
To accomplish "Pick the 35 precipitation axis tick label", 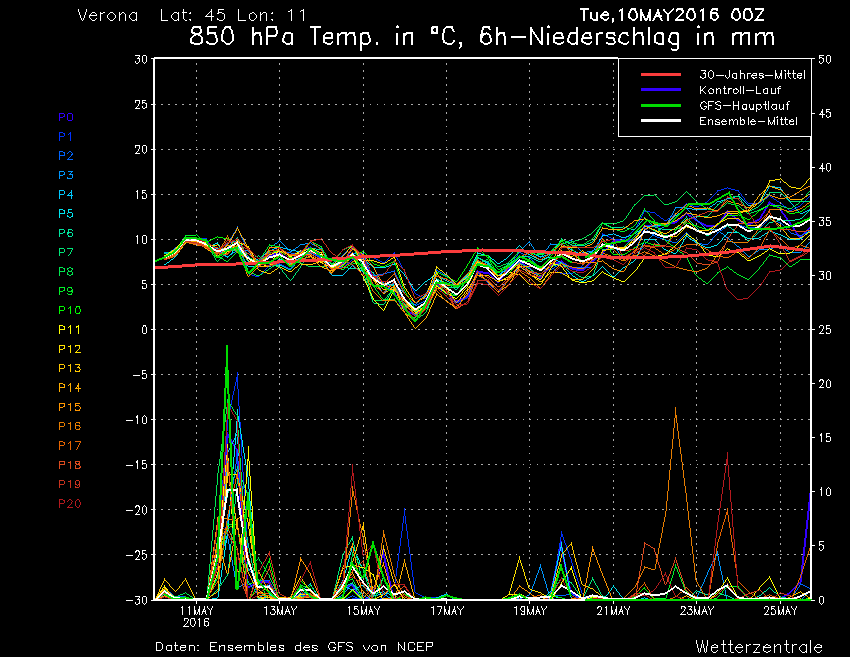I will [x=825, y=222].
